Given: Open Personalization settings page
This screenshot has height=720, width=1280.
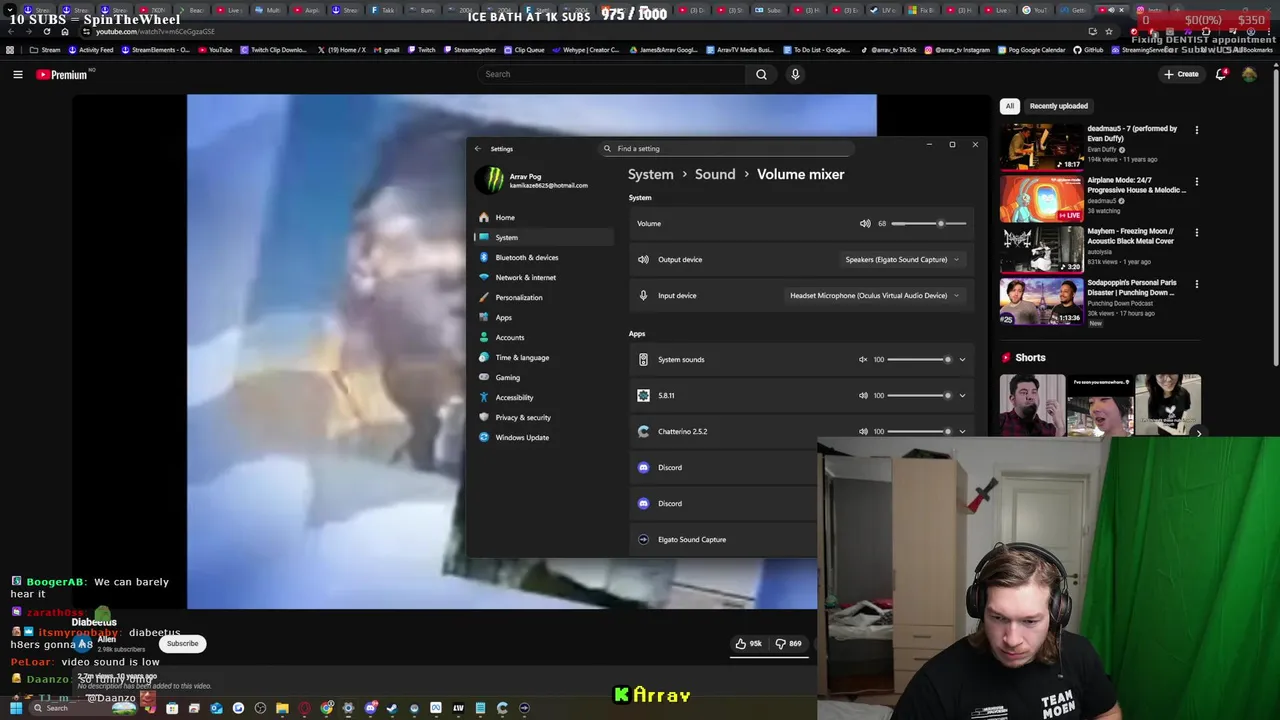Looking at the screenshot, I should coord(543,297).
